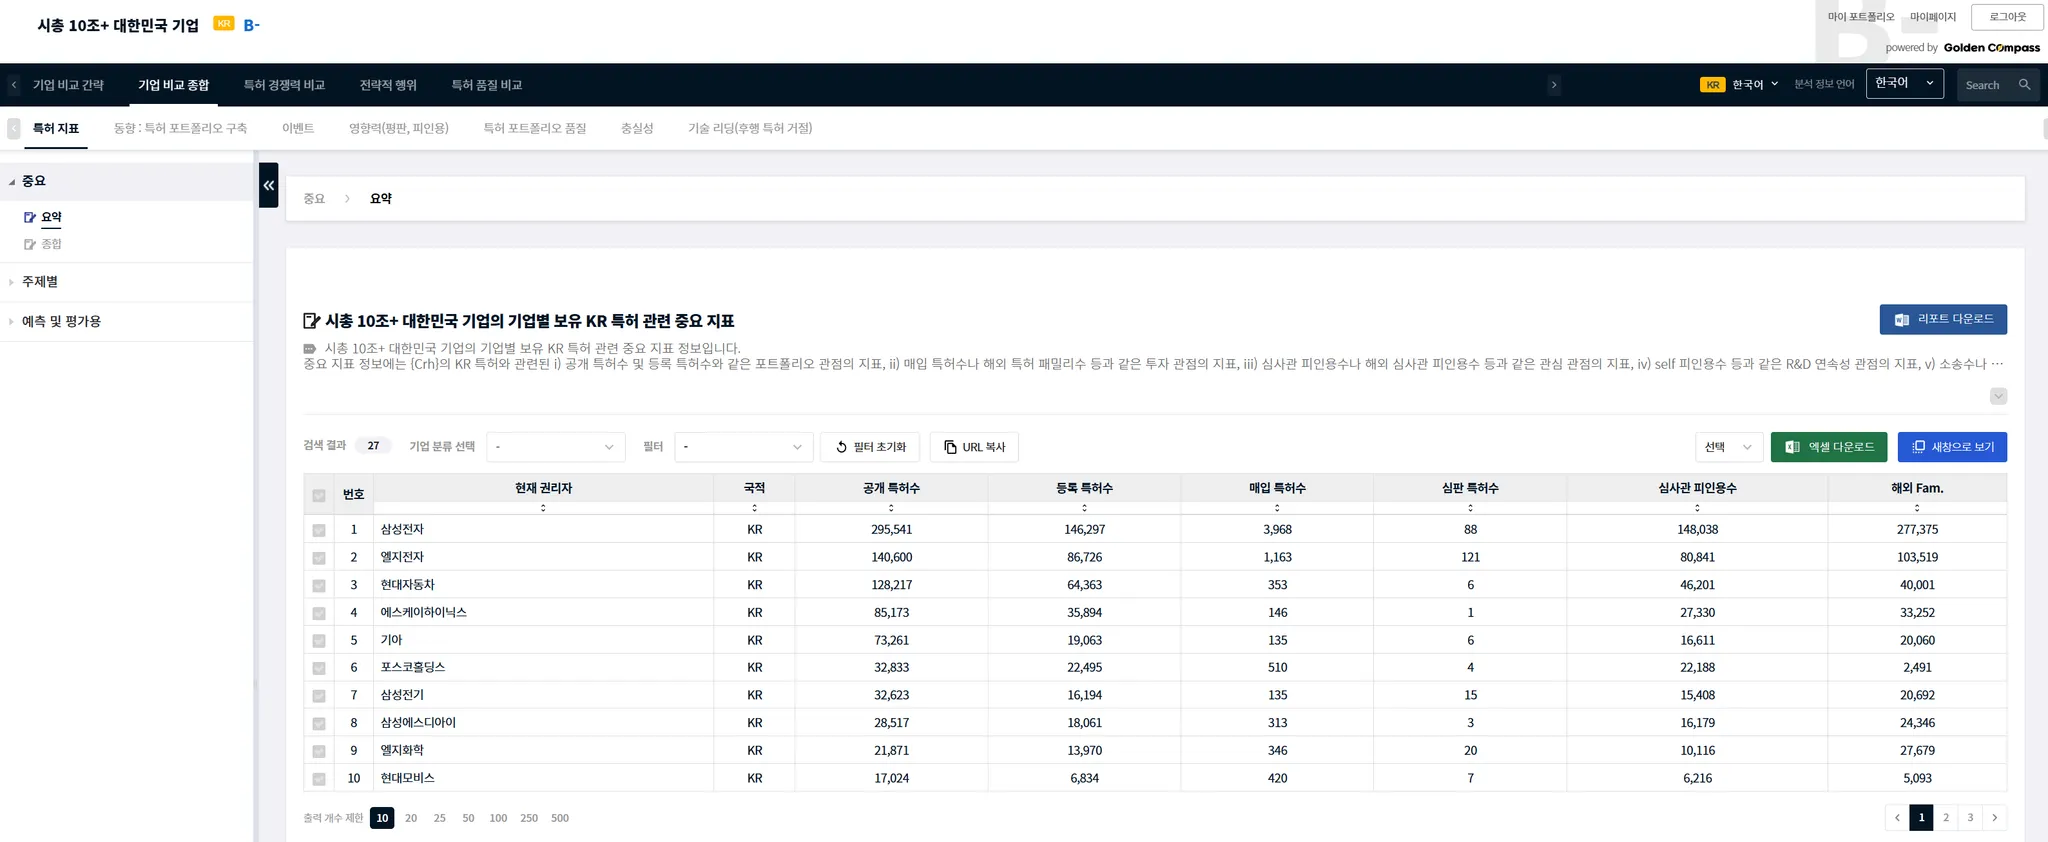2048x842 pixels.
Task: Click the URL 복사 button
Action: (974, 447)
